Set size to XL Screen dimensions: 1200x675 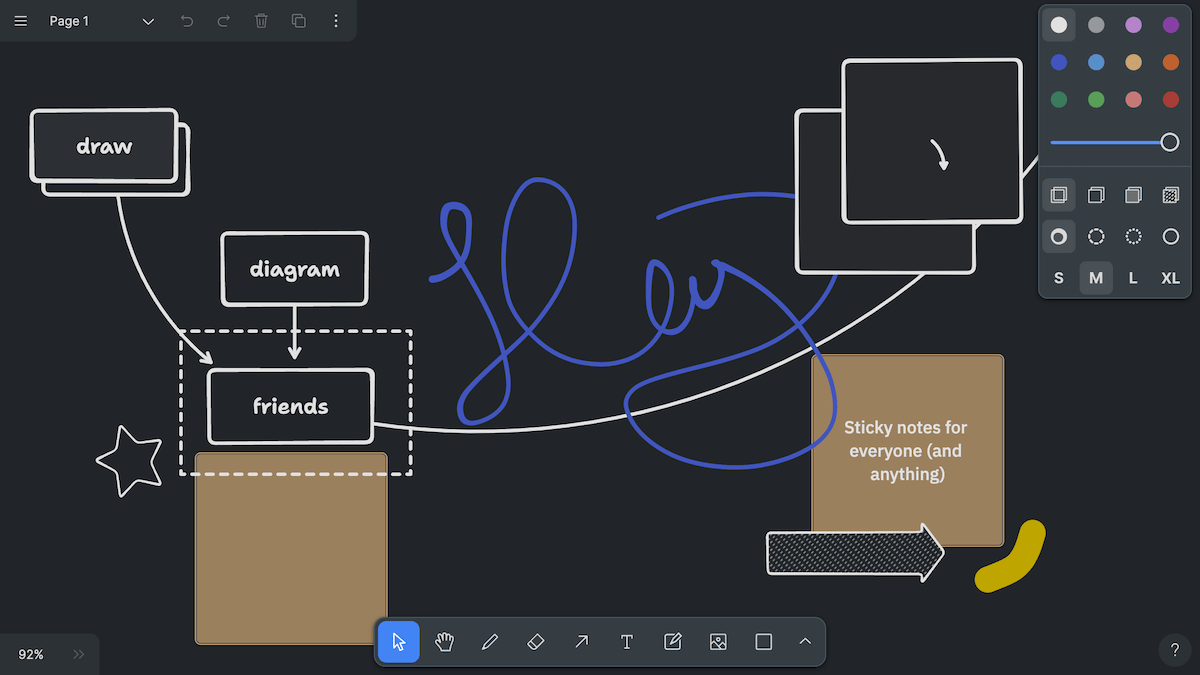tap(1171, 278)
